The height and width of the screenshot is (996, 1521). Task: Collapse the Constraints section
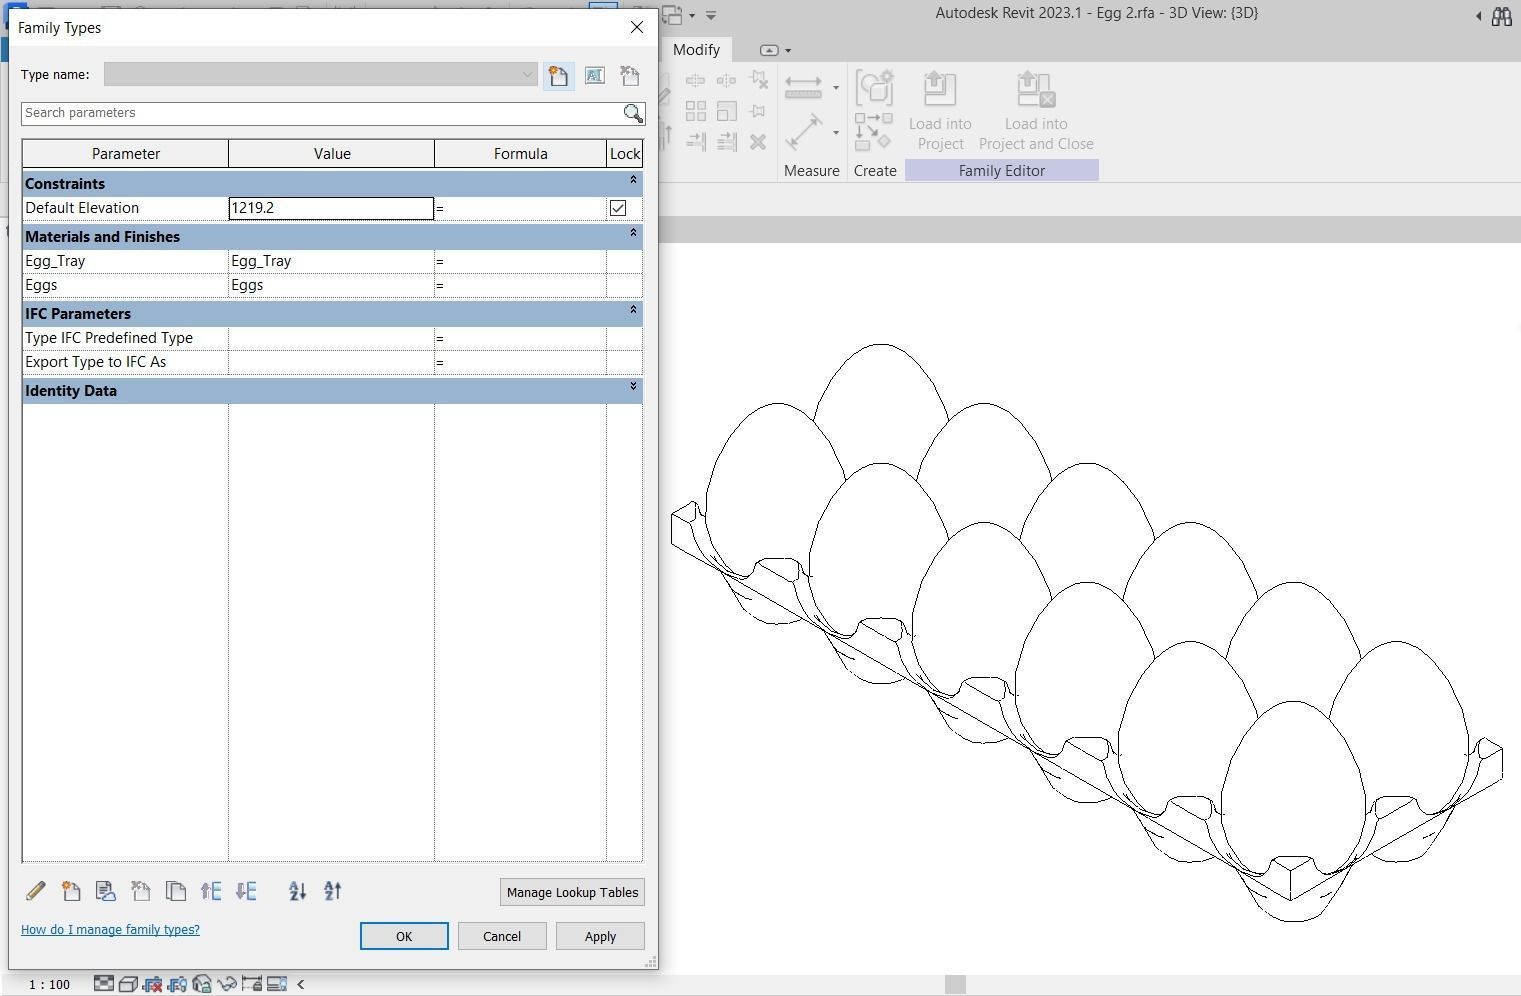coord(633,180)
